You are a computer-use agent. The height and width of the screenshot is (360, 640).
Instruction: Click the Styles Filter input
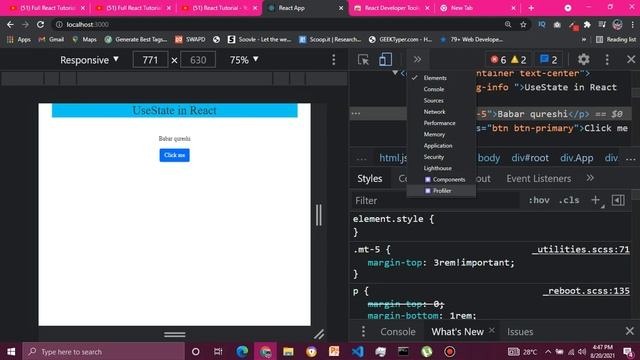tap(435, 200)
